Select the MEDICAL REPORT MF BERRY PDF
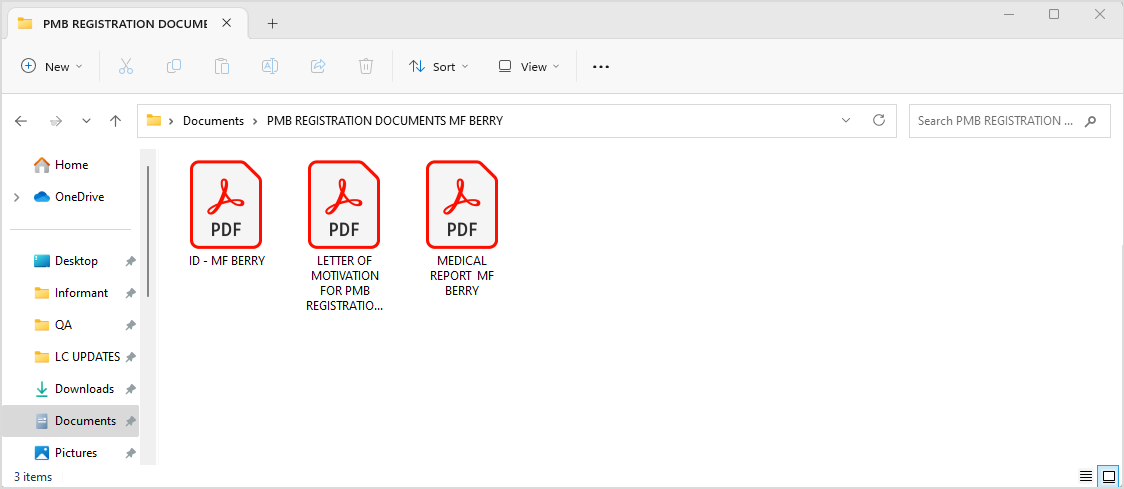The image size is (1124, 489). 462,229
